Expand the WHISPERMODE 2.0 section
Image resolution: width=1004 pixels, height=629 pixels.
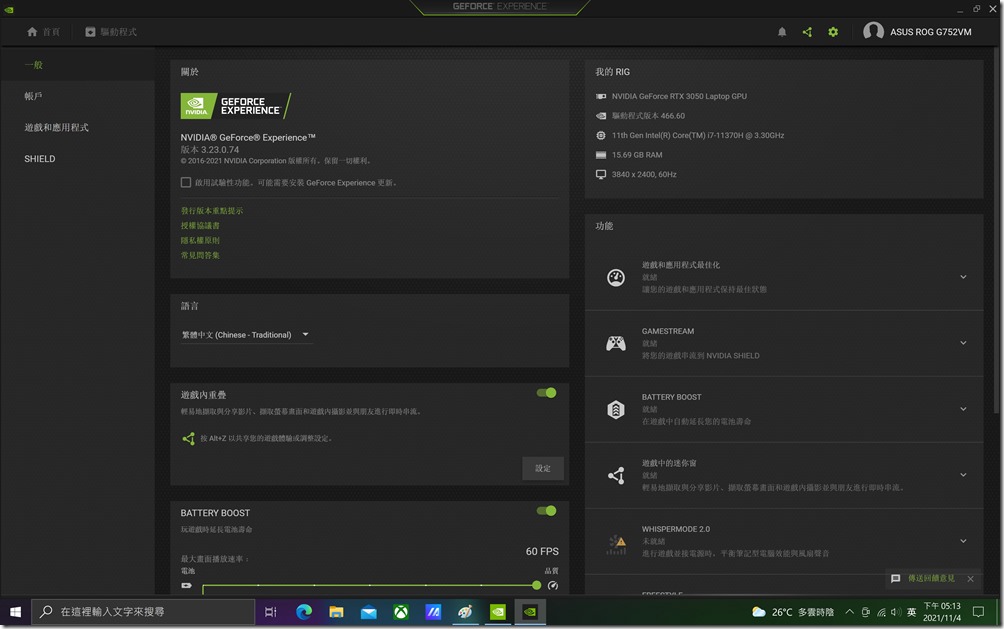tap(963, 541)
